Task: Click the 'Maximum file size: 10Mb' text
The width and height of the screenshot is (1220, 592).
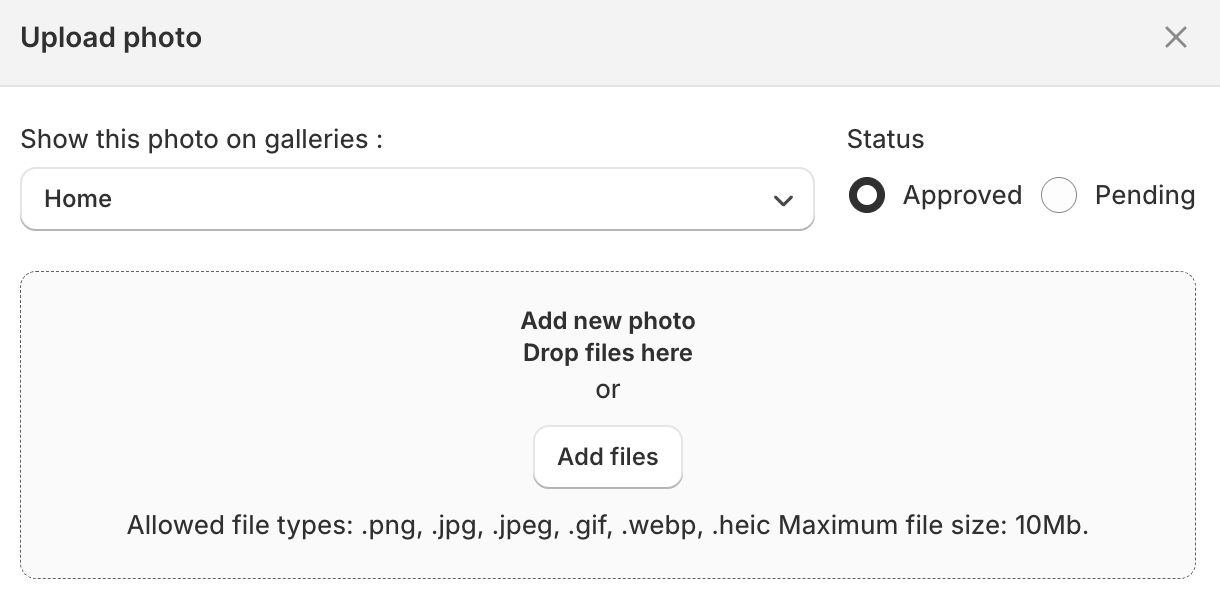Action: coord(932,525)
